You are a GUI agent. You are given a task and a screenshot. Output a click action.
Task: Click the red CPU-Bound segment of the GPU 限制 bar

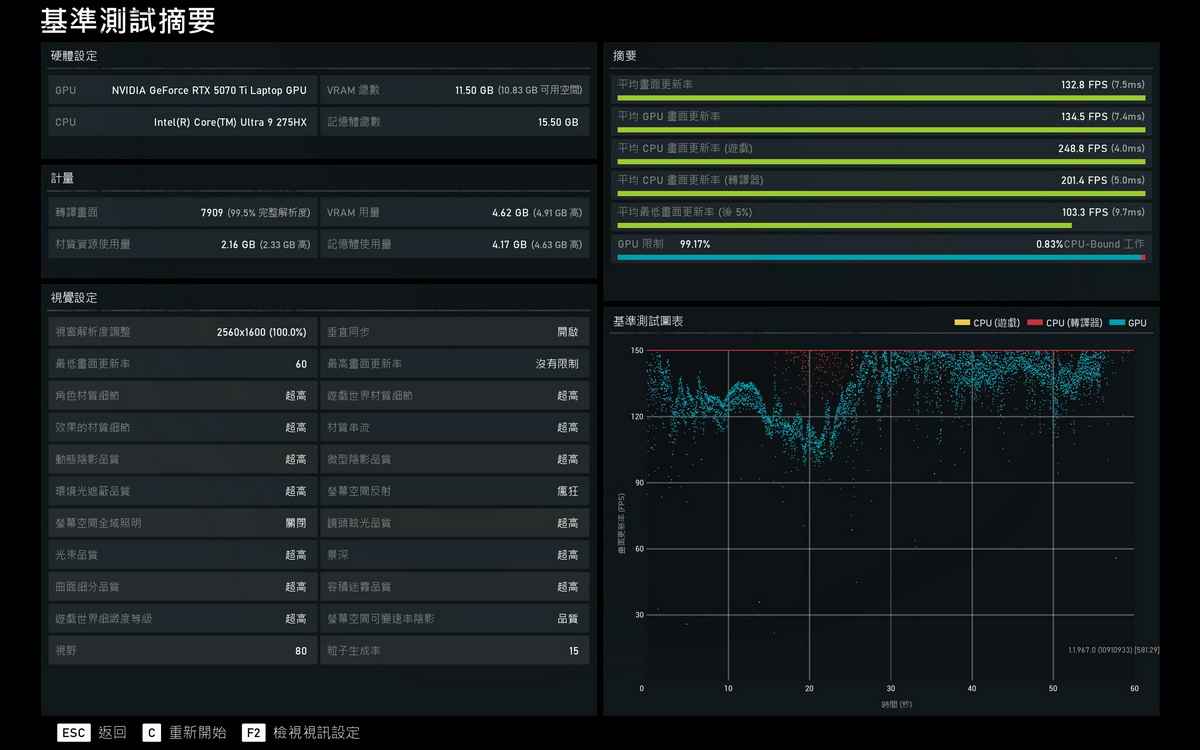[x=1143, y=257]
